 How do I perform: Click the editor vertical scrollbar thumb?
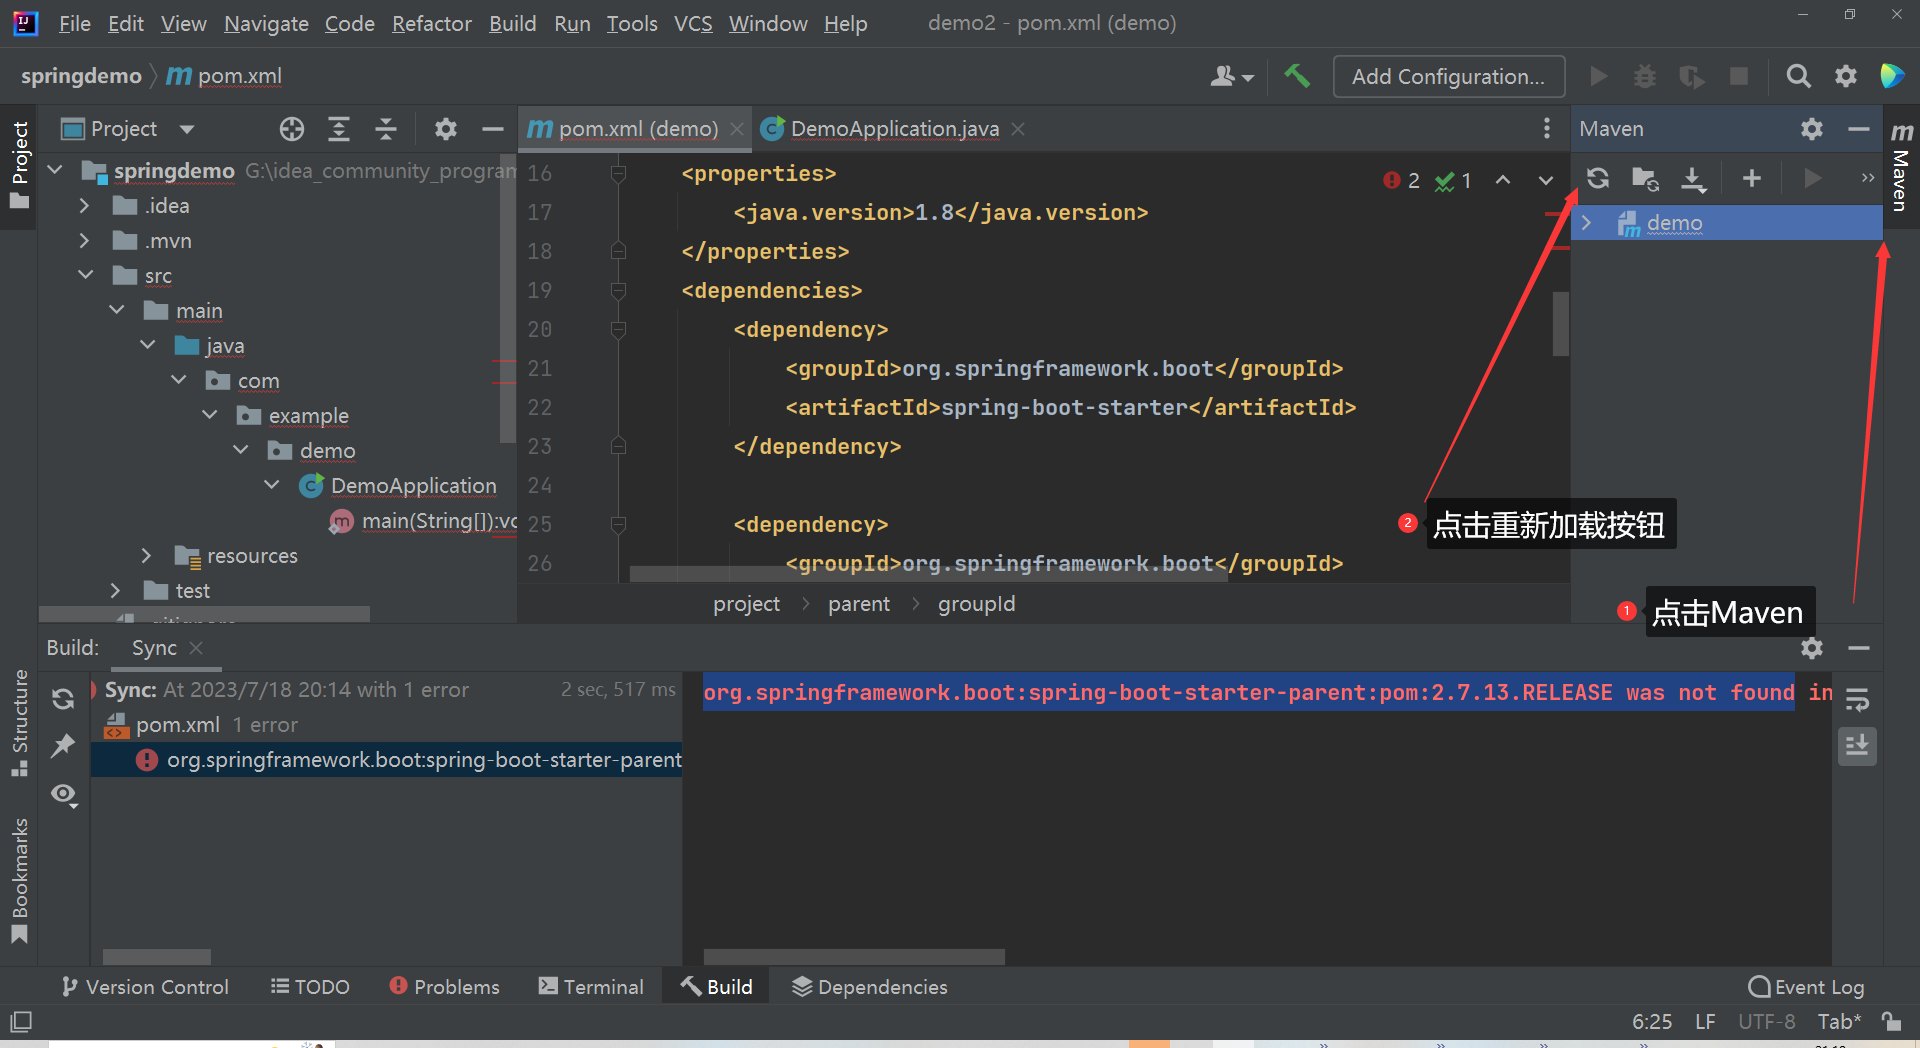click(x=1560, y=323)
